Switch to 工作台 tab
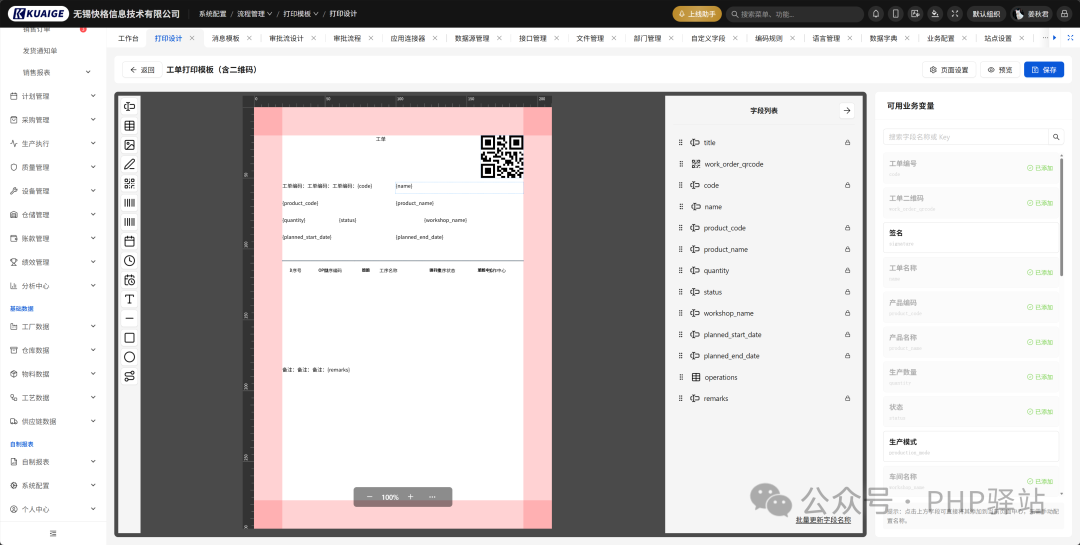The image size is (1080, 545). 128,39
